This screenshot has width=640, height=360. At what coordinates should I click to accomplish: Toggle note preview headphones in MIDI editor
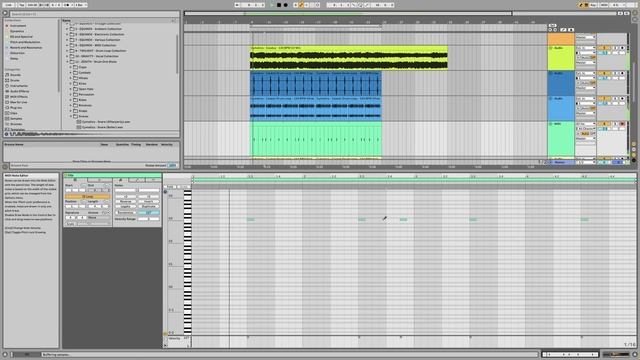[x=165, y=191]
